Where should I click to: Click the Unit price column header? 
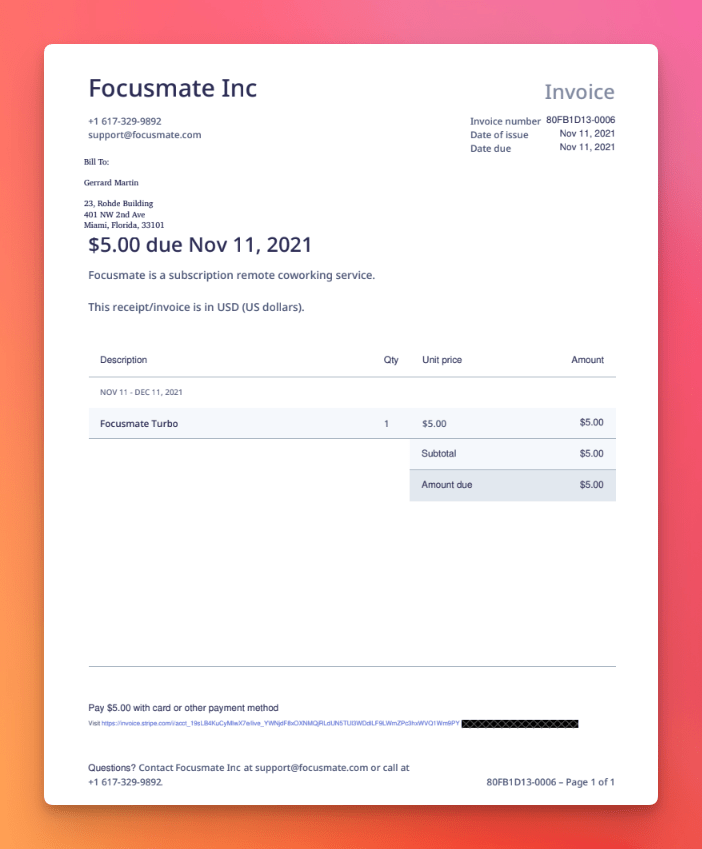click(442, 360)
